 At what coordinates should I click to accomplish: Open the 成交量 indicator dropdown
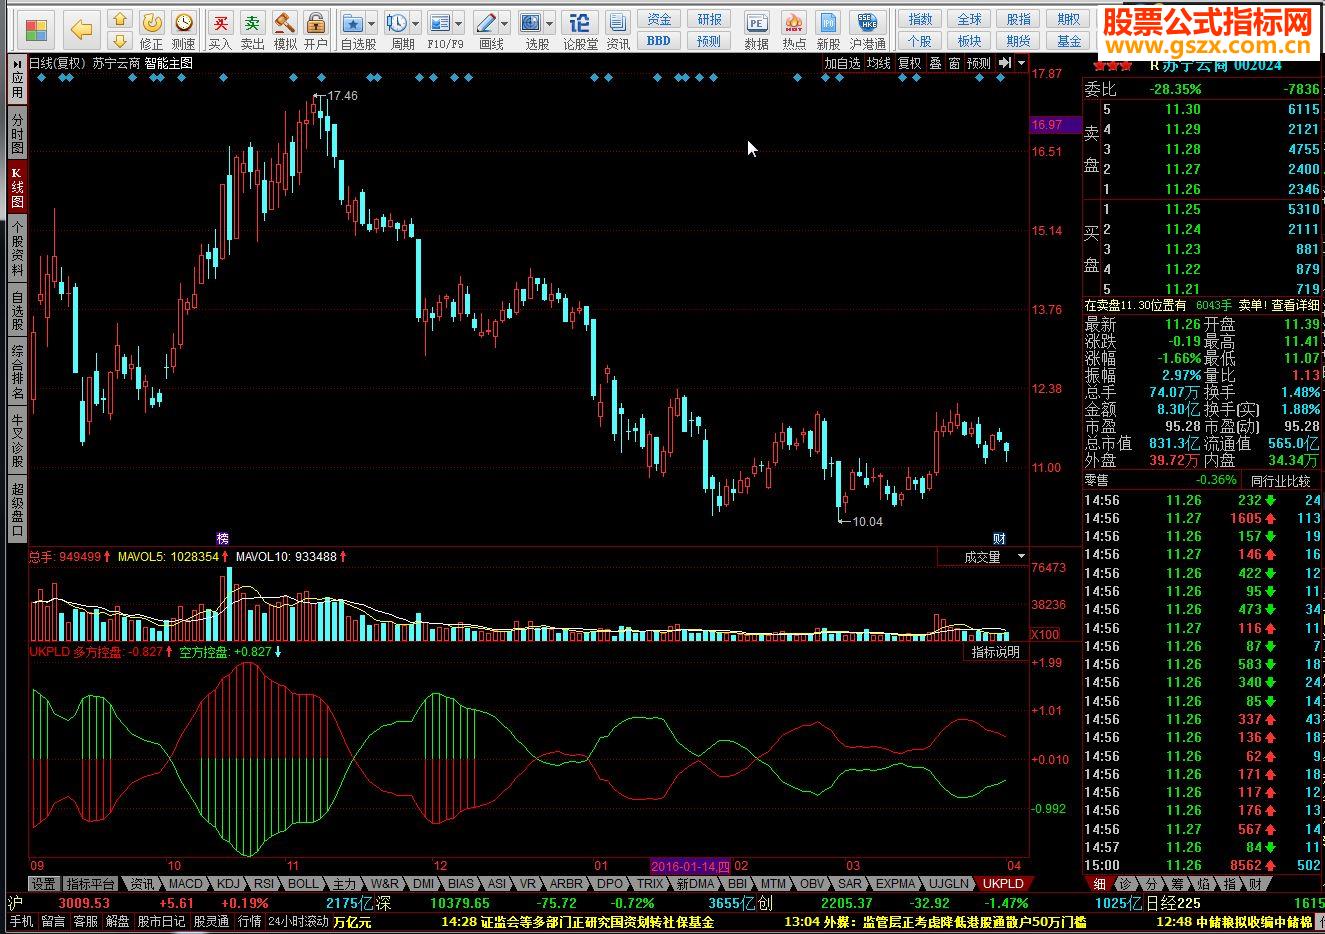1021,557
